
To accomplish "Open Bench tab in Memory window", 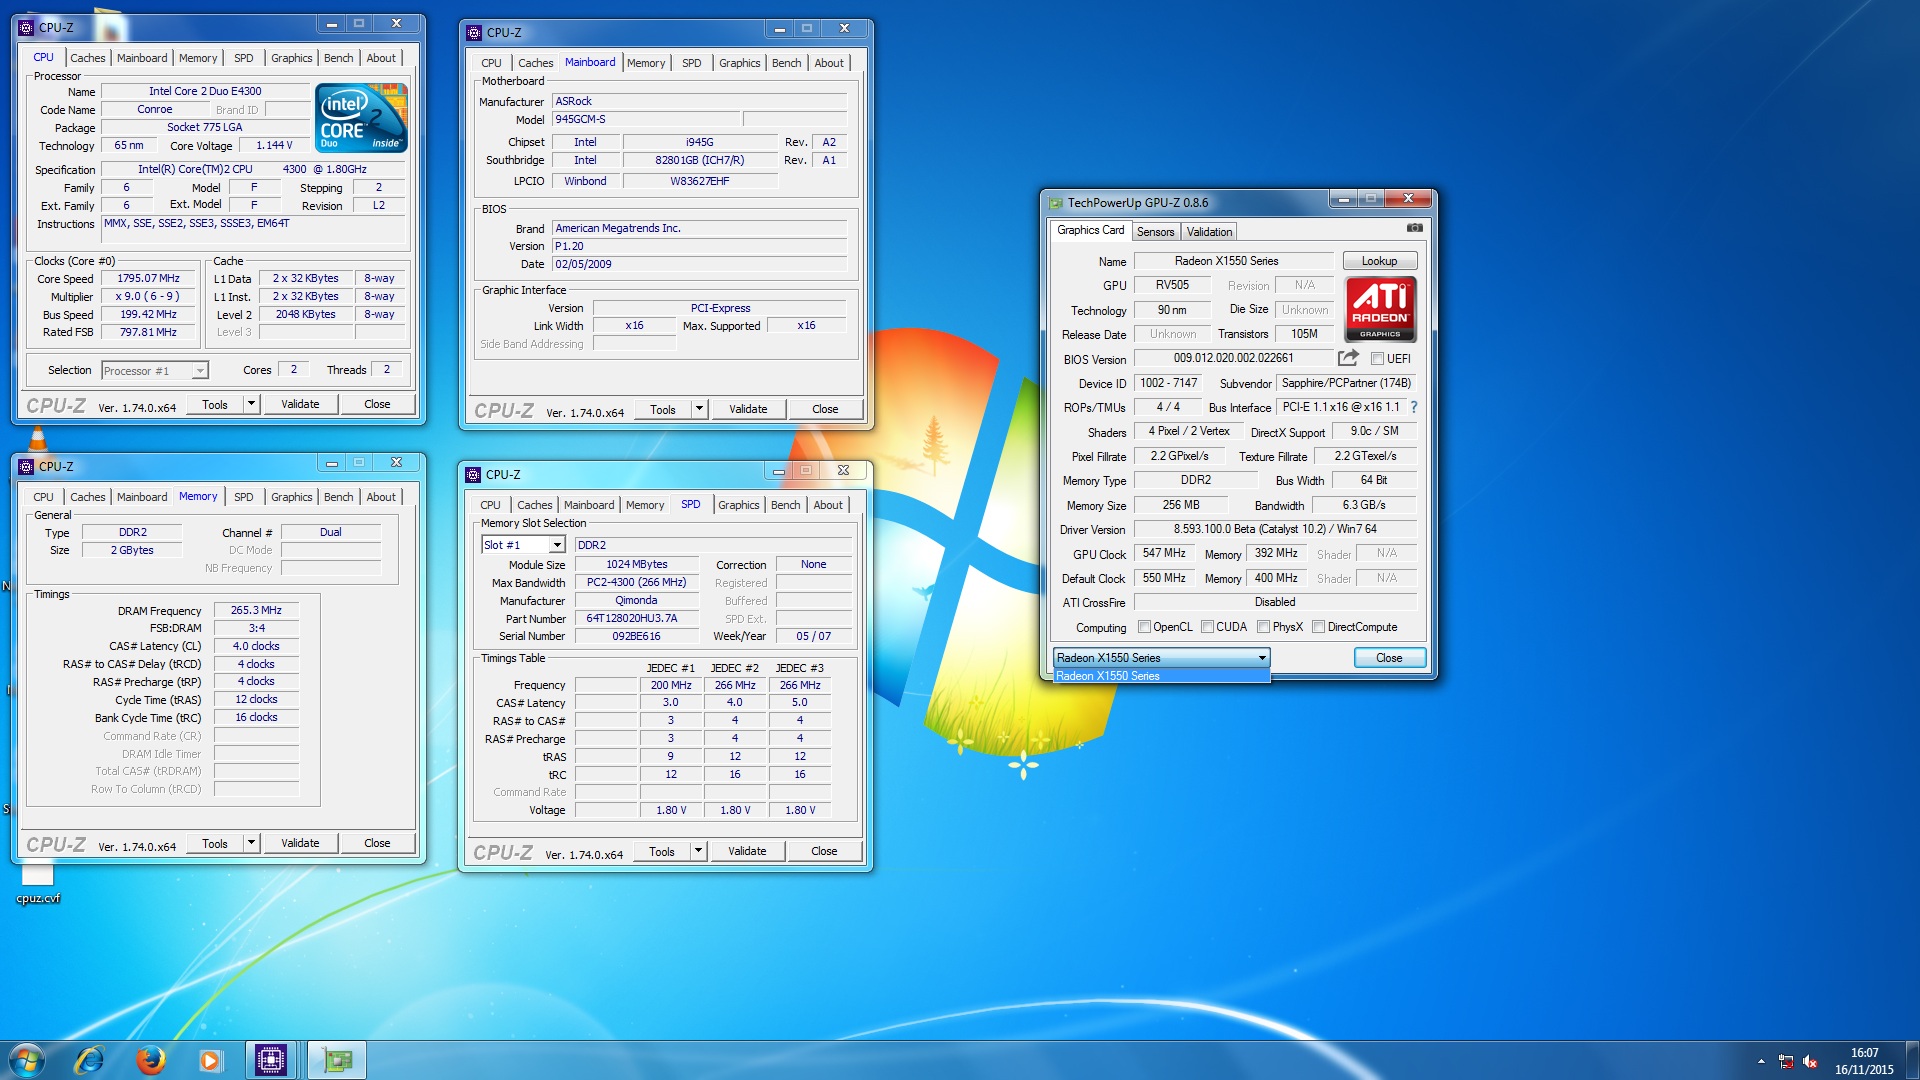I will [339, 497].
